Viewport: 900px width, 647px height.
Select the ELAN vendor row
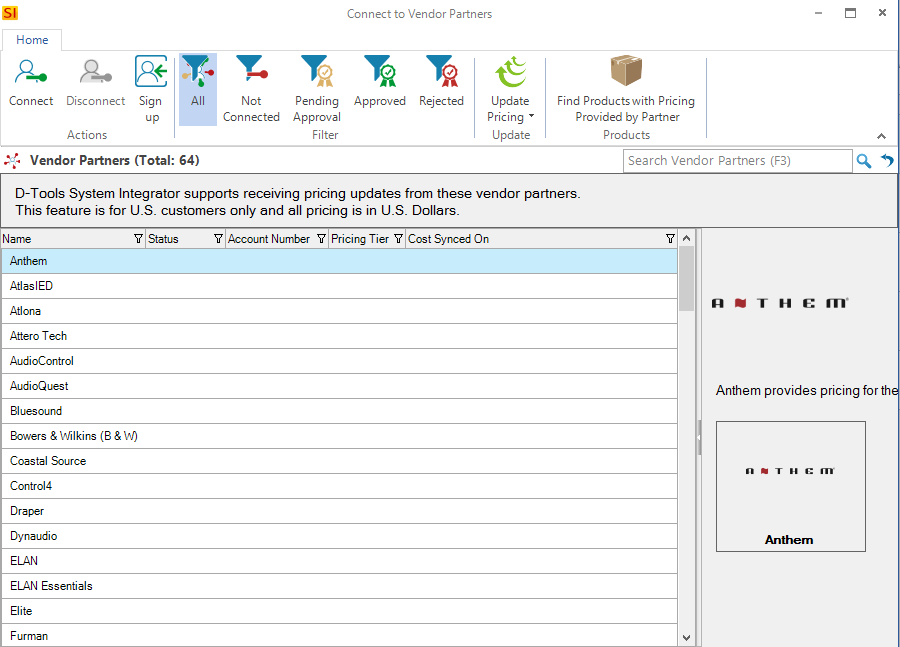339,561
